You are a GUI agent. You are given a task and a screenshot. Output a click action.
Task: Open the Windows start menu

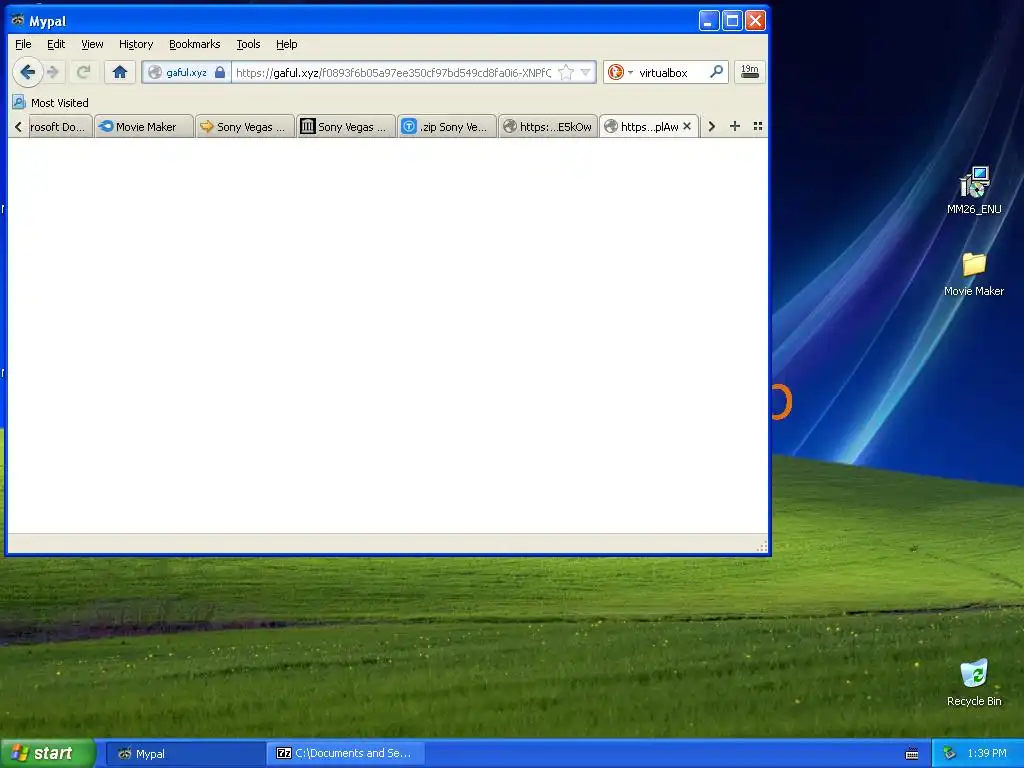click(47, 753)
